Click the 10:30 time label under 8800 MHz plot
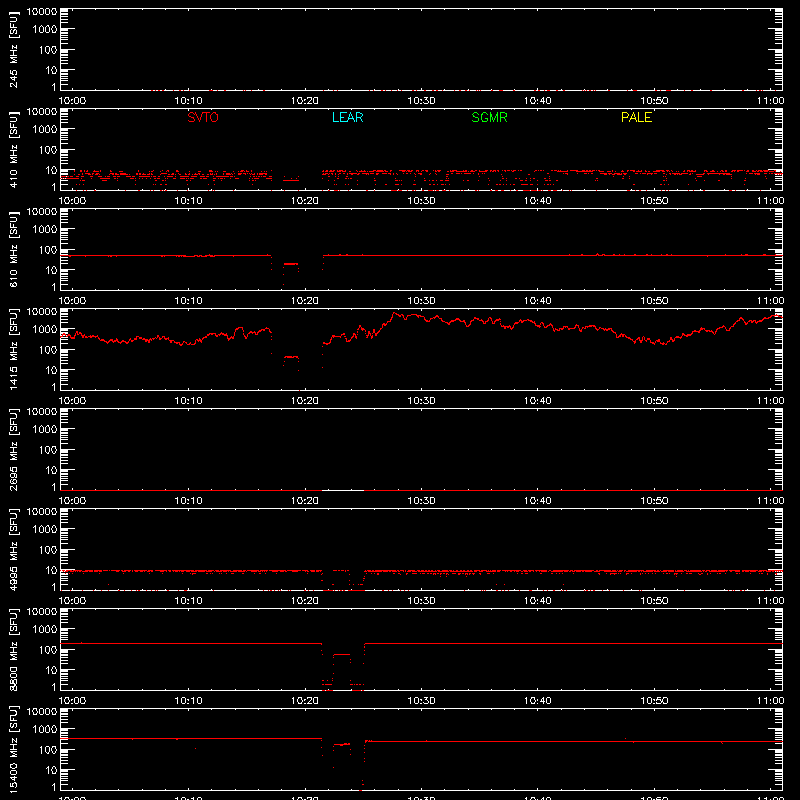The width and height of the screenshot is (800, 800). tap(421, 701)
